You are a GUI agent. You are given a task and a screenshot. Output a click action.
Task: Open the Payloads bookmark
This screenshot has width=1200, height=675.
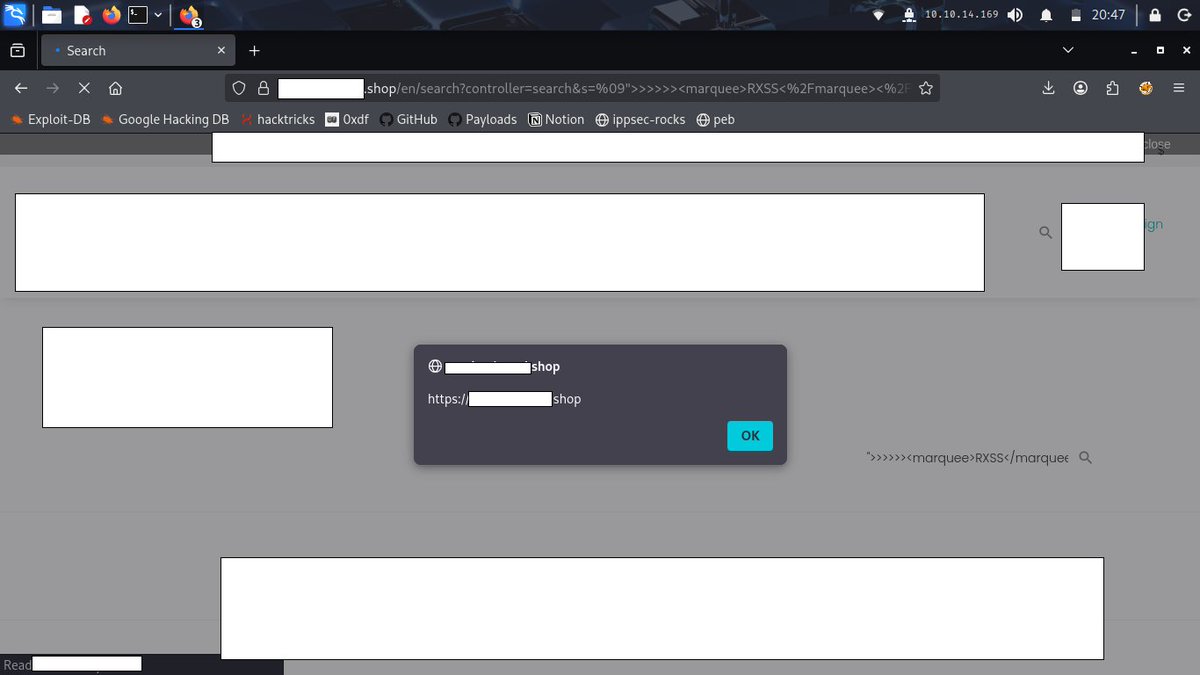point(482,119)
